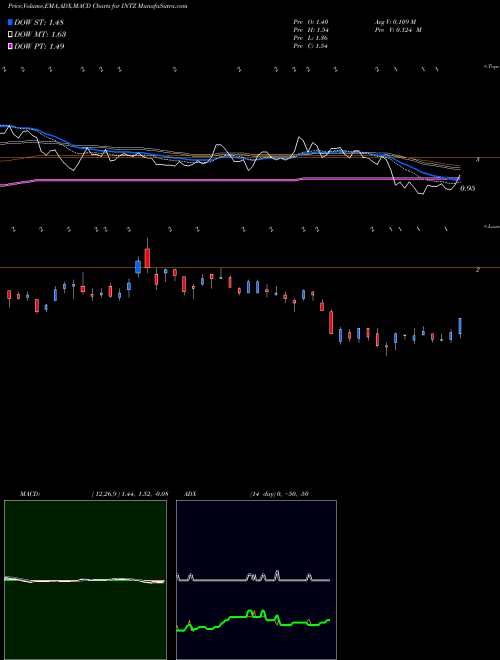Click the gray line in the ADX panel
The width and height of the screenshot is (500, 660).
[253, 580]
